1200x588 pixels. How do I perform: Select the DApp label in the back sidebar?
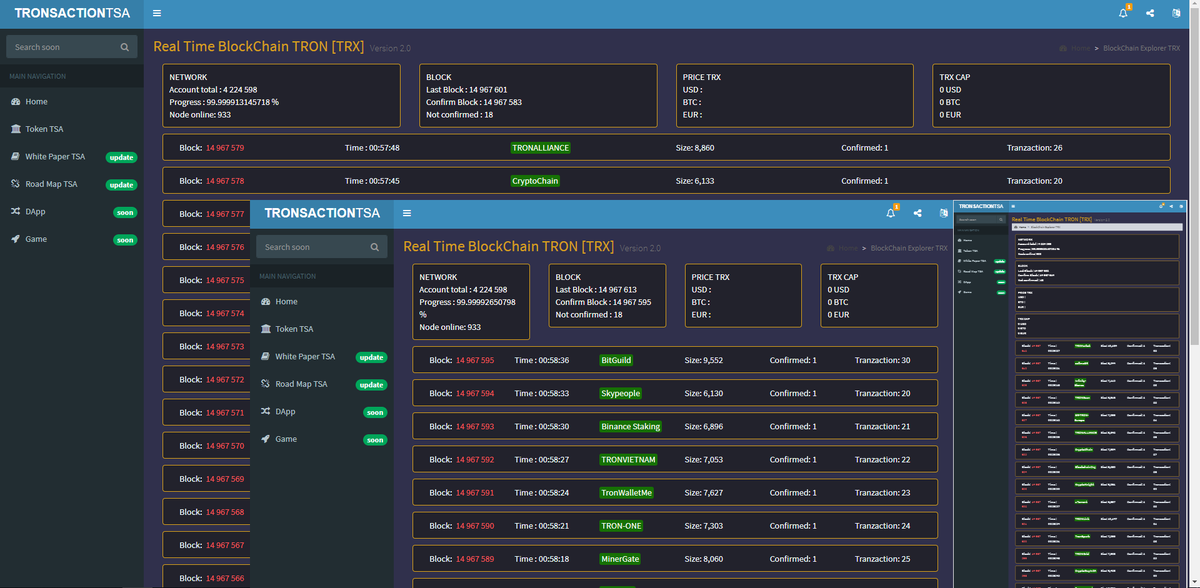coord(35,212)
